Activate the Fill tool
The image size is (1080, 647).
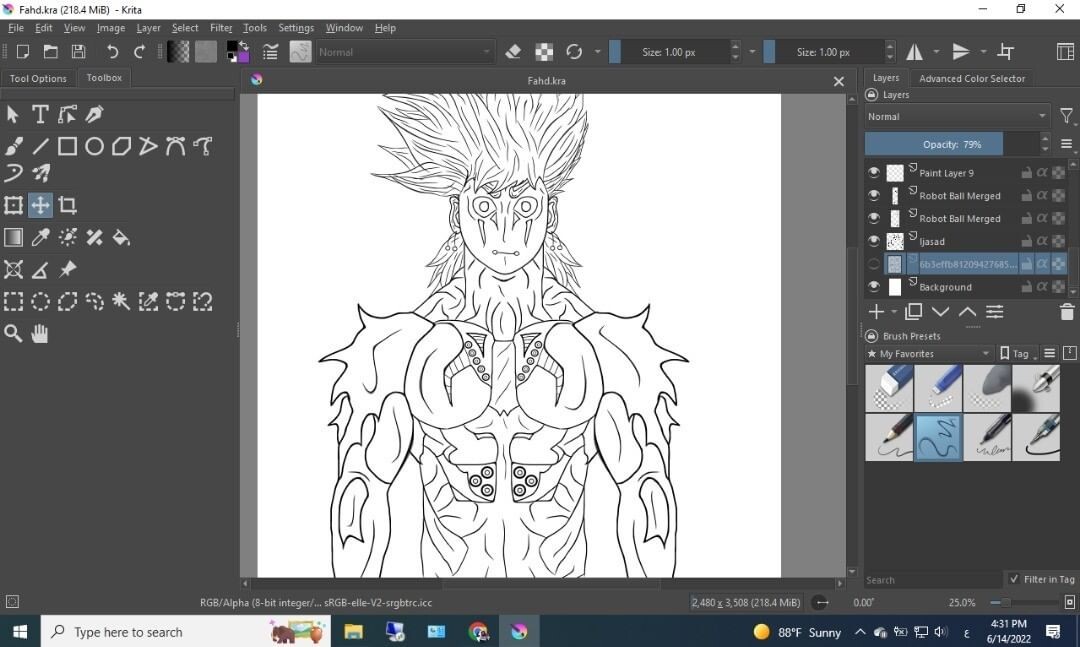121,237
